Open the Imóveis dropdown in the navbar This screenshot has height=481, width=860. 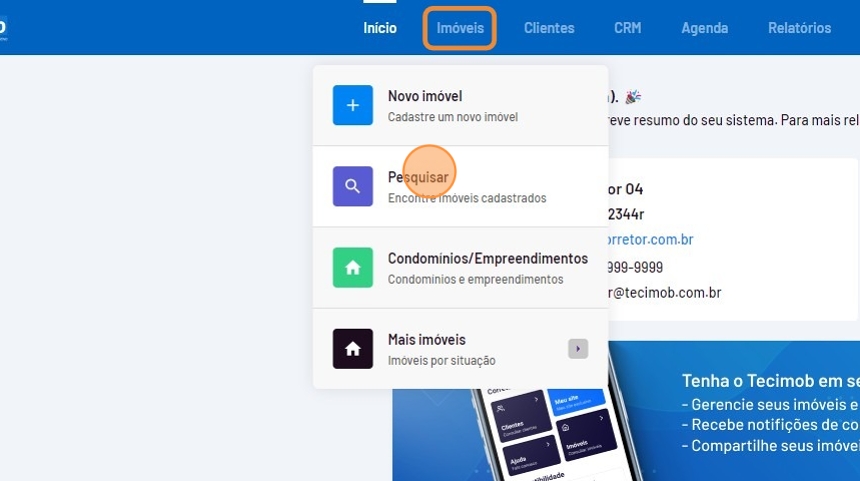point(460,28)
